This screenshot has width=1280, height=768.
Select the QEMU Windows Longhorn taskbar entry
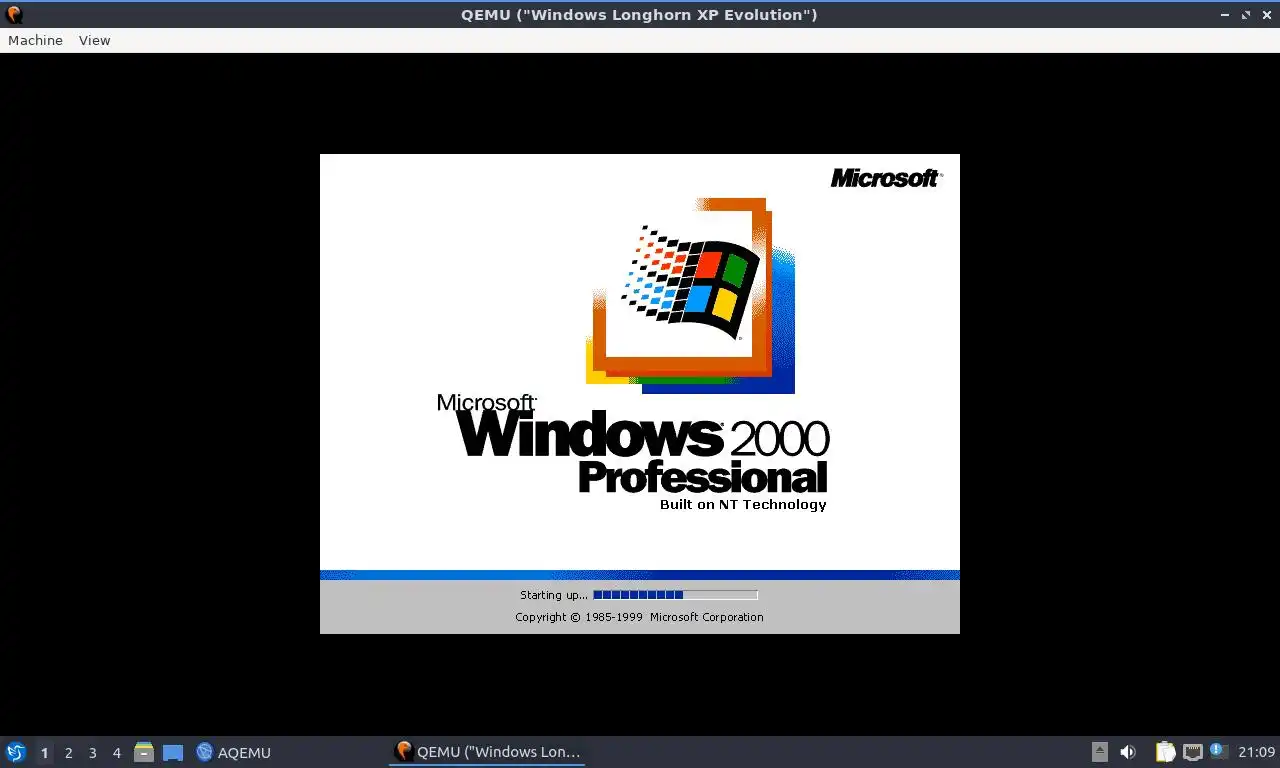click(x=488, y=752)
